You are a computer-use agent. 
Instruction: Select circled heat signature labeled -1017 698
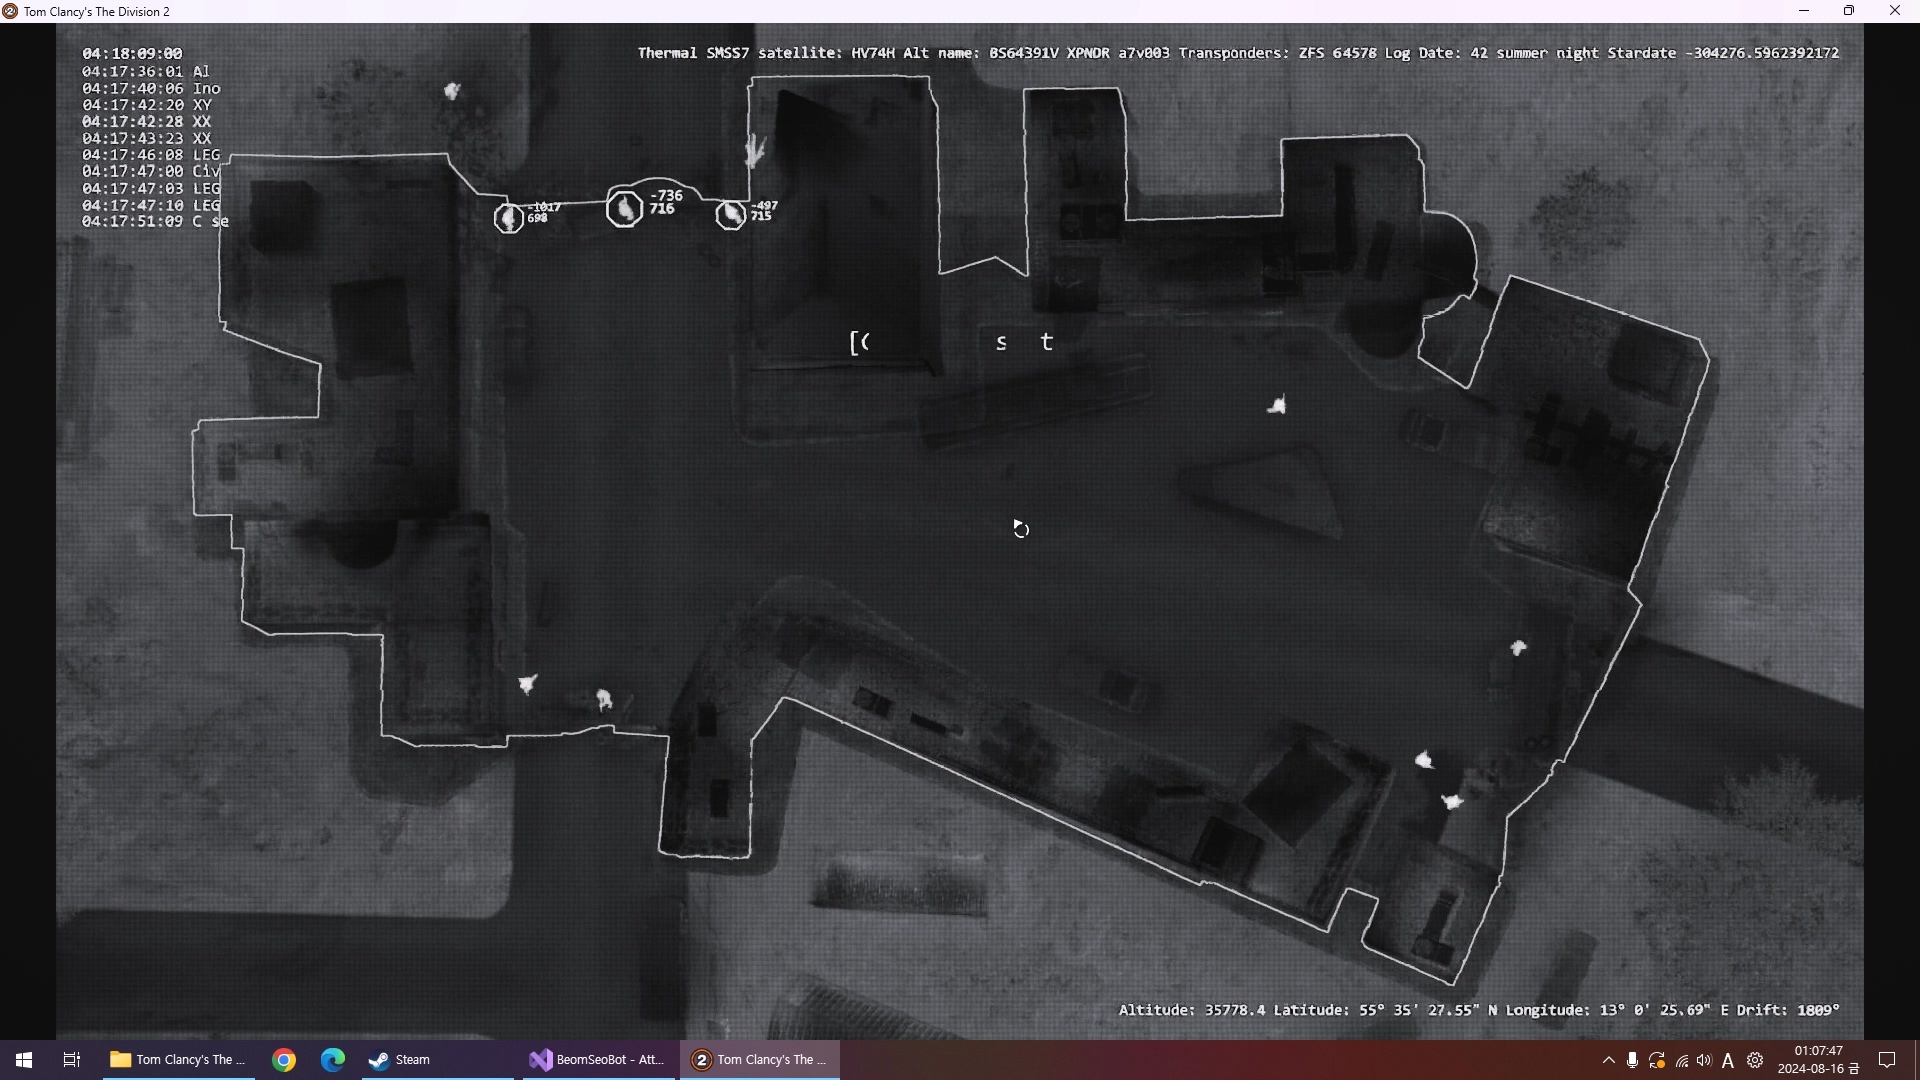509,216
